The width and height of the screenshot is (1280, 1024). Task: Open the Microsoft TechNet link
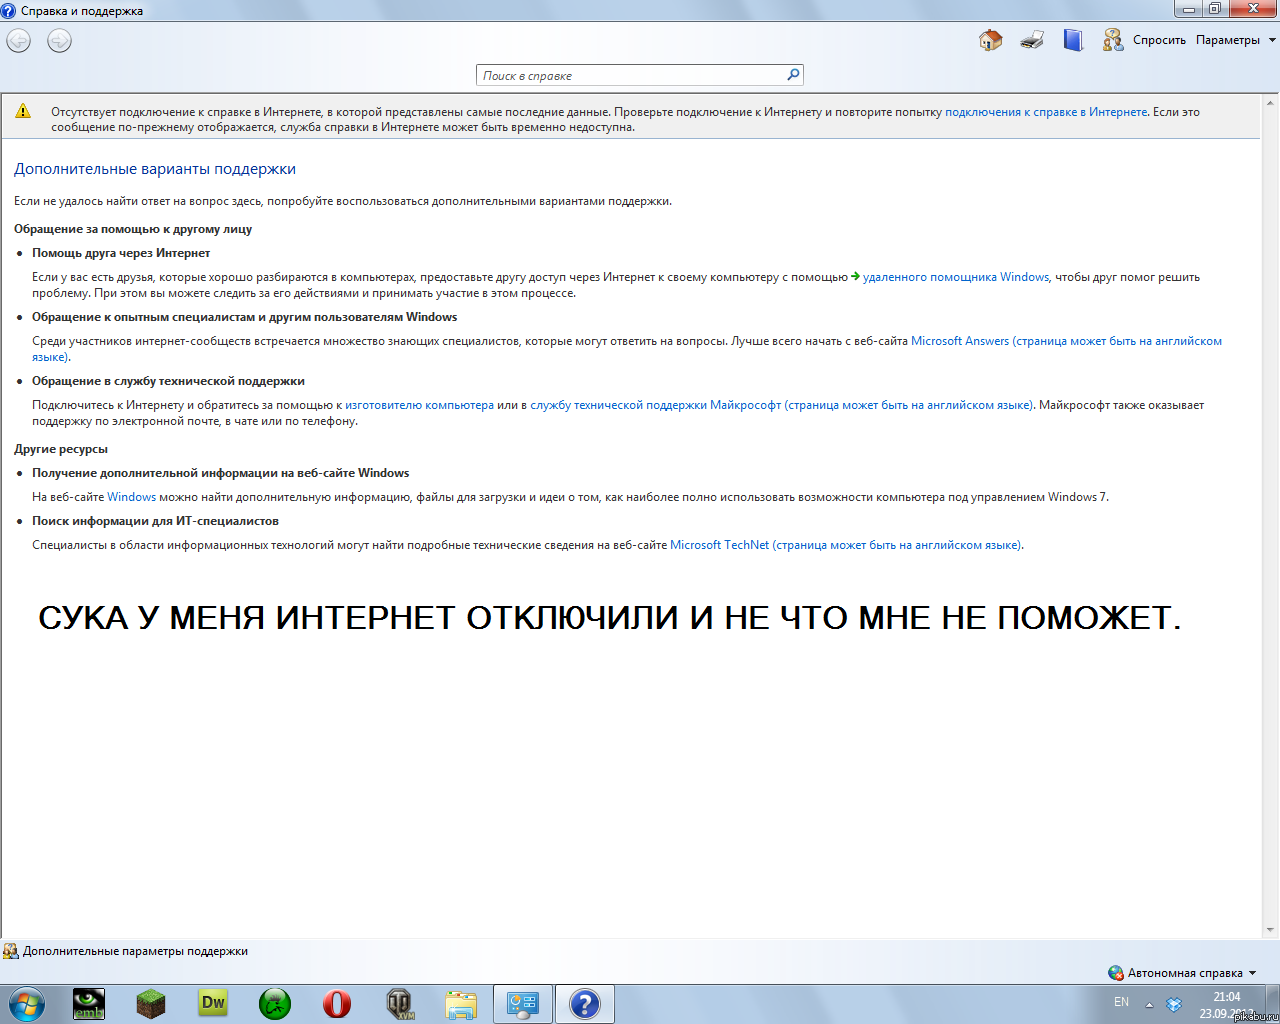720,545
